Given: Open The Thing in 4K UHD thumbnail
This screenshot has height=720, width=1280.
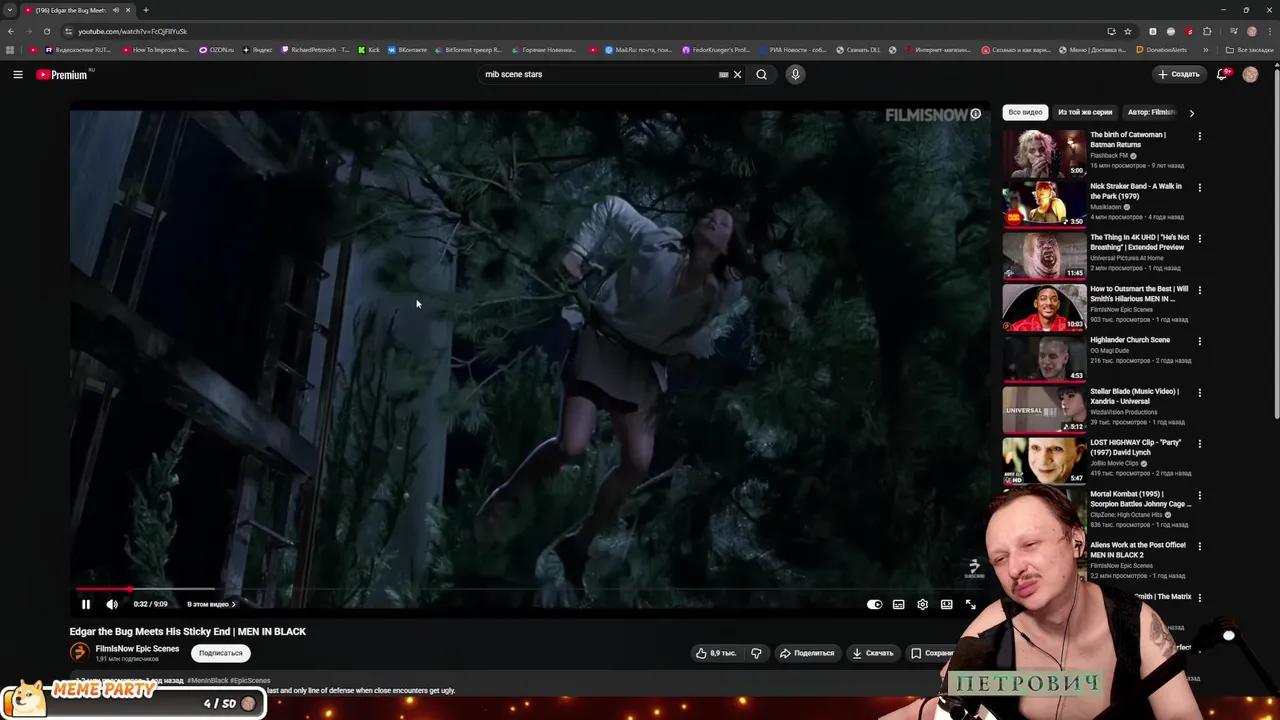Looking at the screenshot, I should (1044, 255).
